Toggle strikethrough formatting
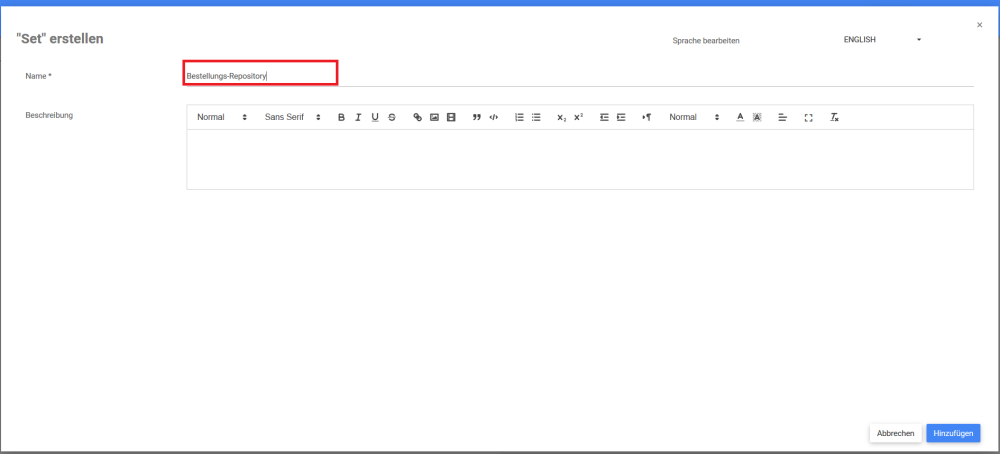This screenshot has width=1000, height=454. (392, 117)
